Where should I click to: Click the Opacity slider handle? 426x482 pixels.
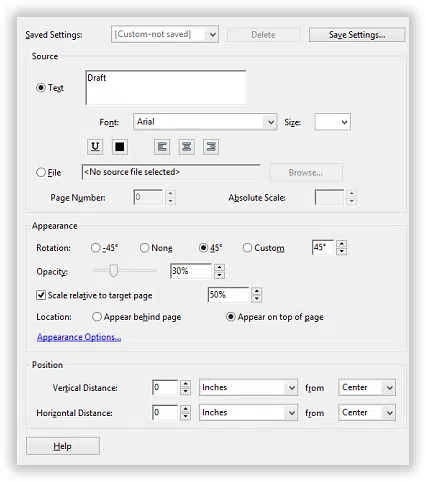114,271
